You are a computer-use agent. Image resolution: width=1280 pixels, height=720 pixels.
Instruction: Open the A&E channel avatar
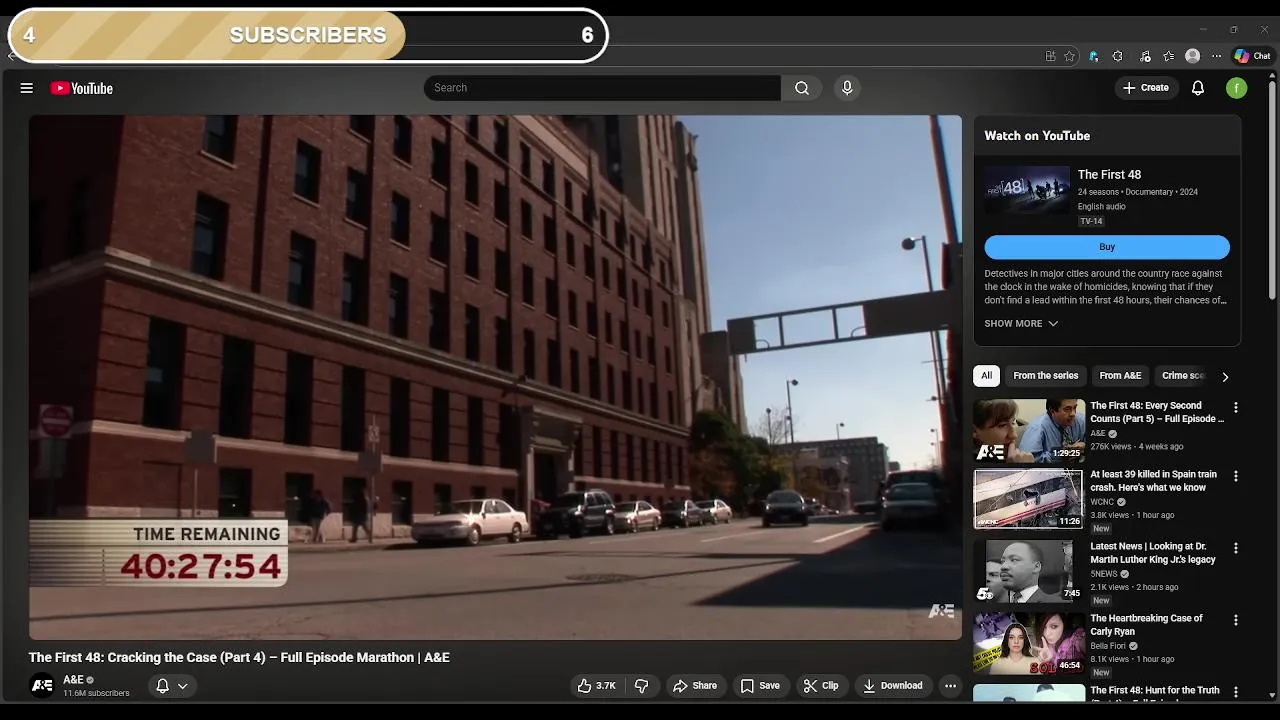click(42, 686)
